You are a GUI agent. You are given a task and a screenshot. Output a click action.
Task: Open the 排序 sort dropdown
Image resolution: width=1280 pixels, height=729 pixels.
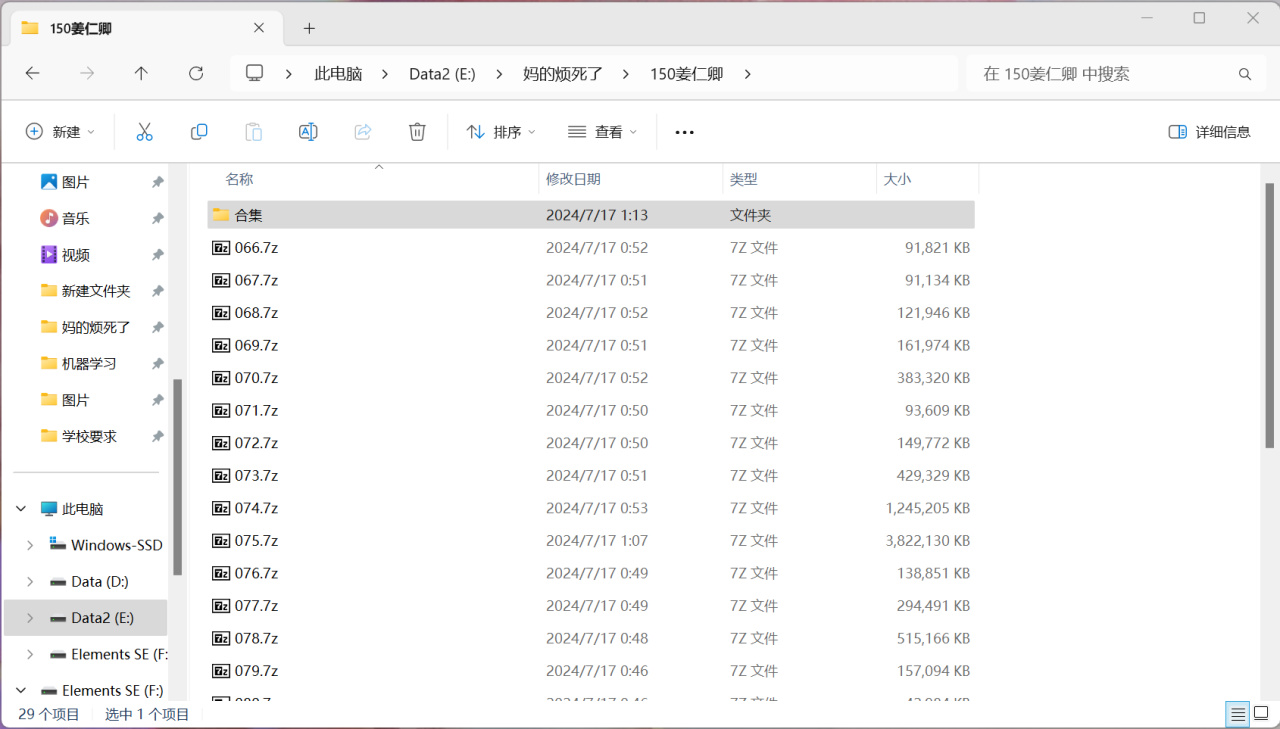pos(501,132)
